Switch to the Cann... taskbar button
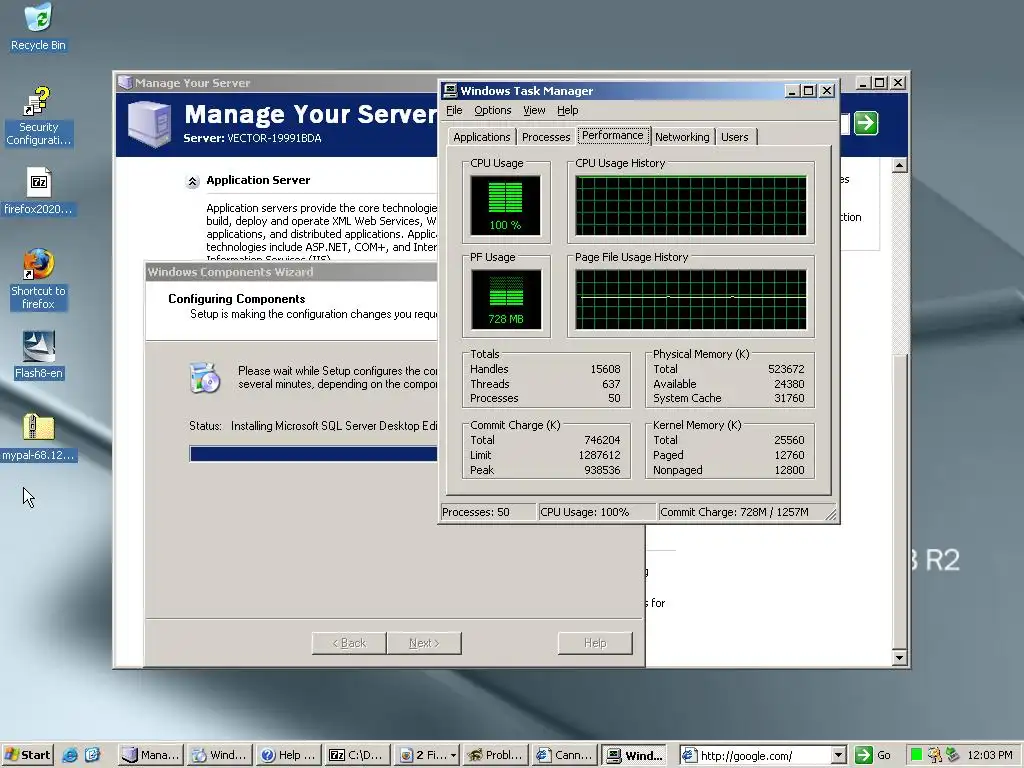Image resolution: width=1024 pixels, height=768 pixels. (563, 755)
